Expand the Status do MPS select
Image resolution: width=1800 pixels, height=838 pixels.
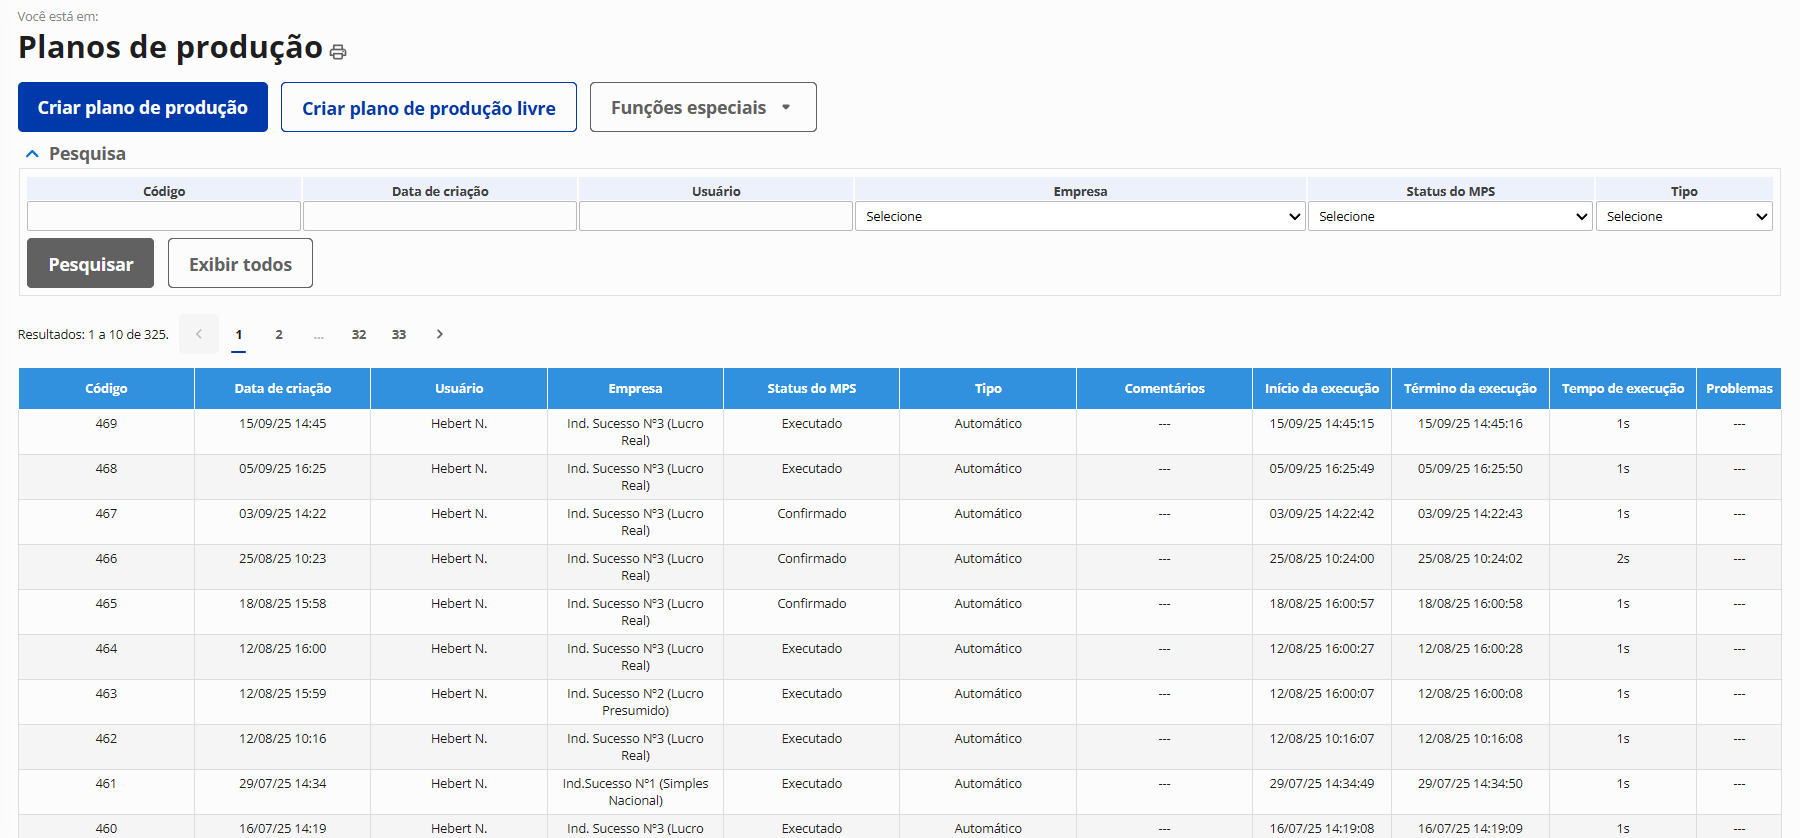pos(1450,217)
